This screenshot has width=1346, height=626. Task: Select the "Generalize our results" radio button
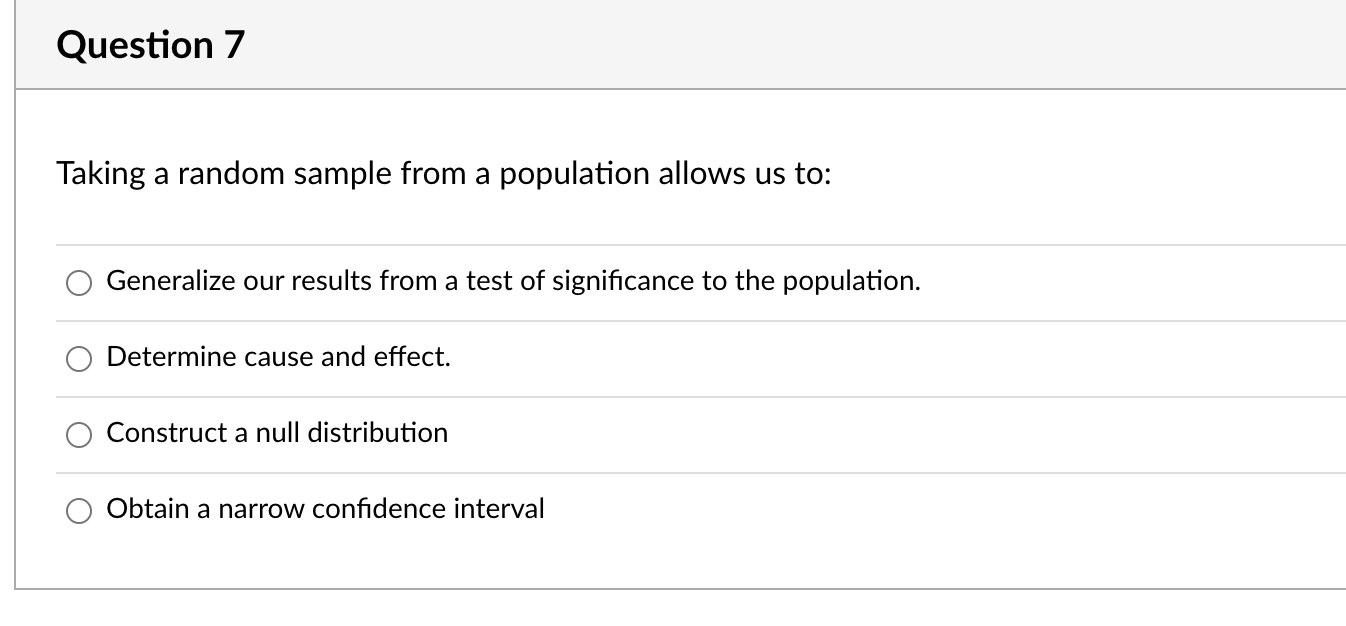[x=79, y=282]
